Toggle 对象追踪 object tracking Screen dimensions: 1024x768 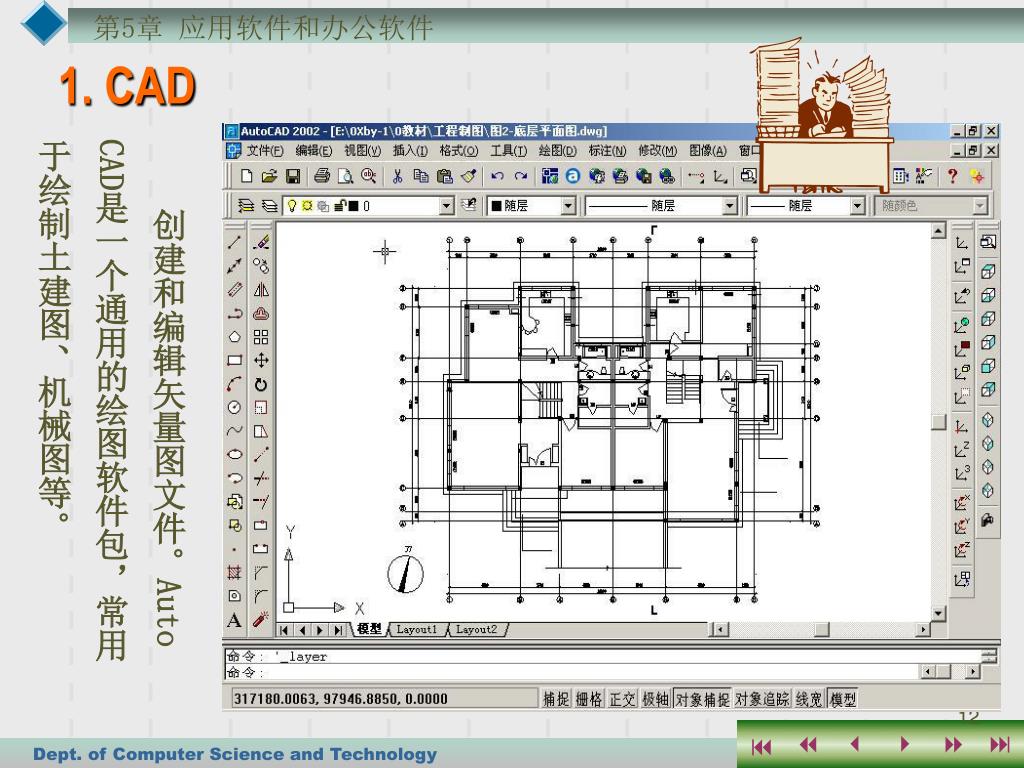point(762,699)
